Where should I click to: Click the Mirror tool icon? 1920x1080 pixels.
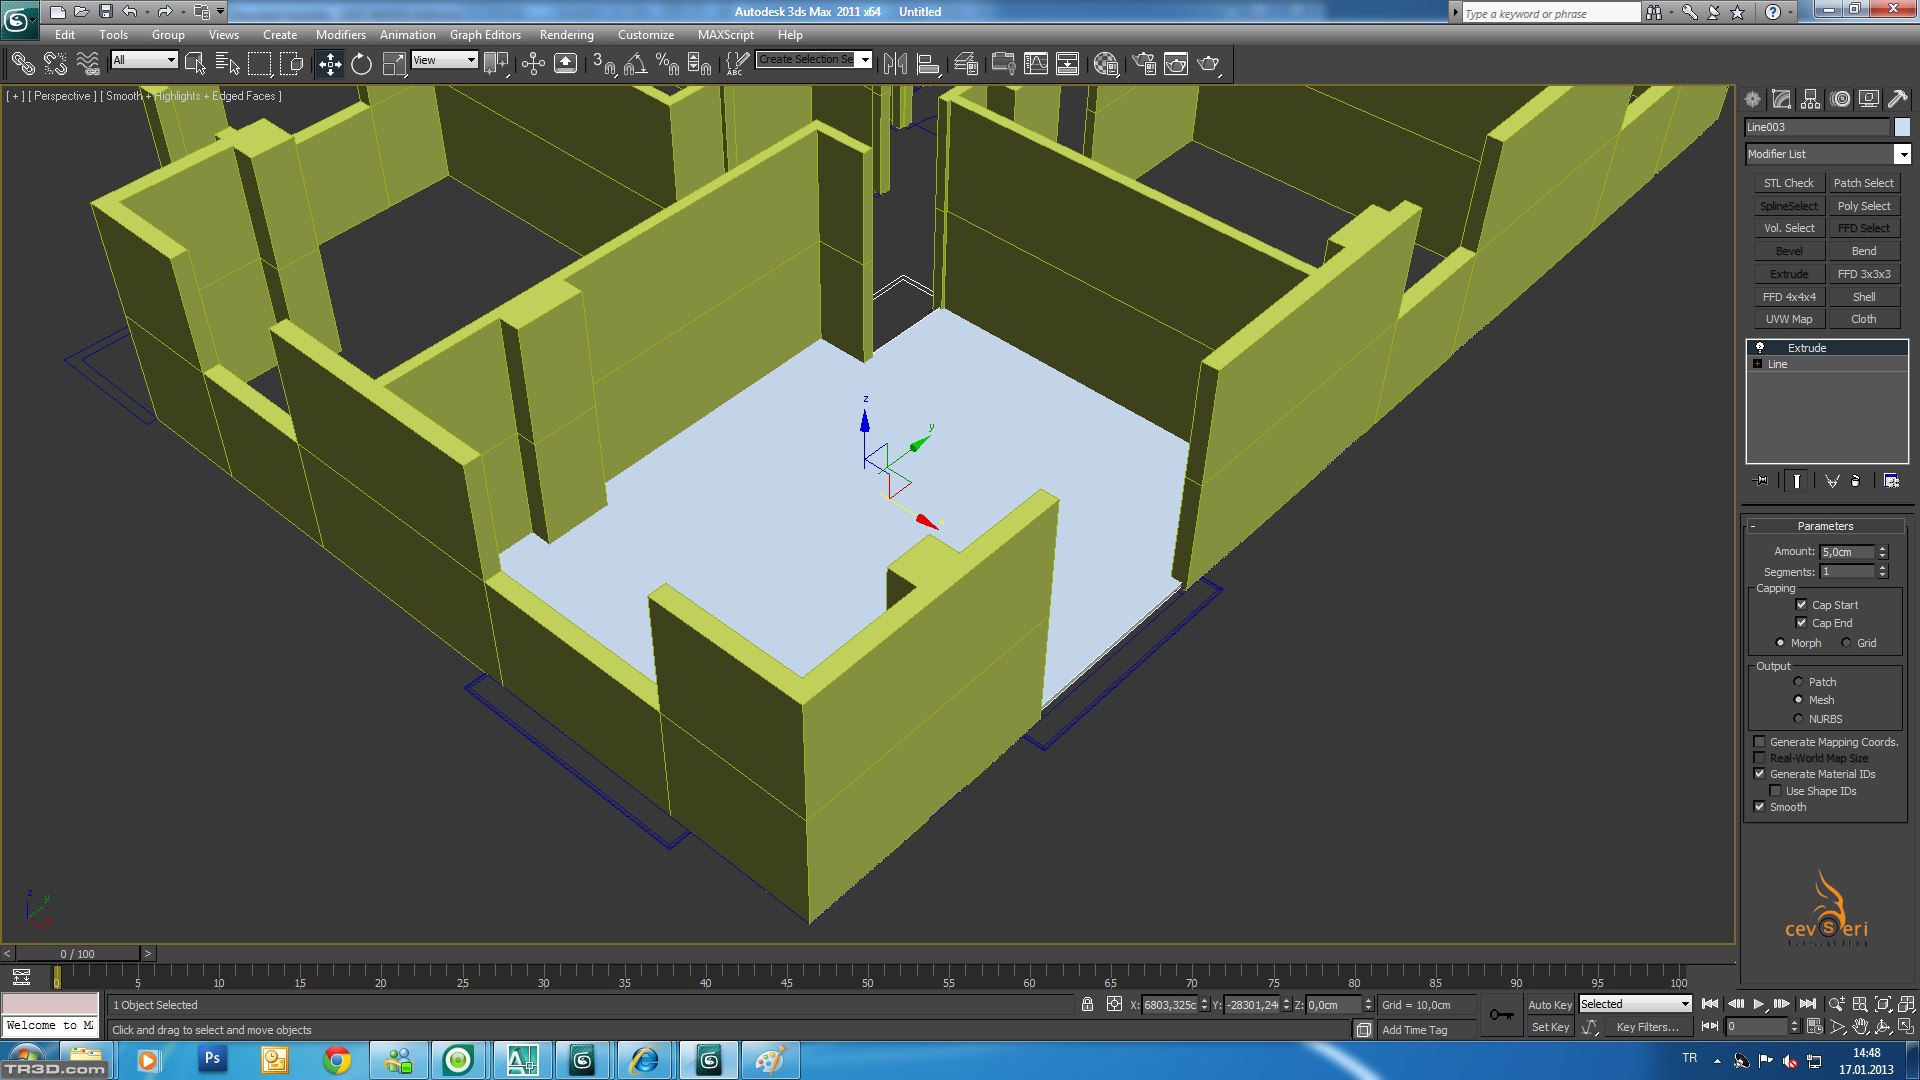(x=895, y=65)
